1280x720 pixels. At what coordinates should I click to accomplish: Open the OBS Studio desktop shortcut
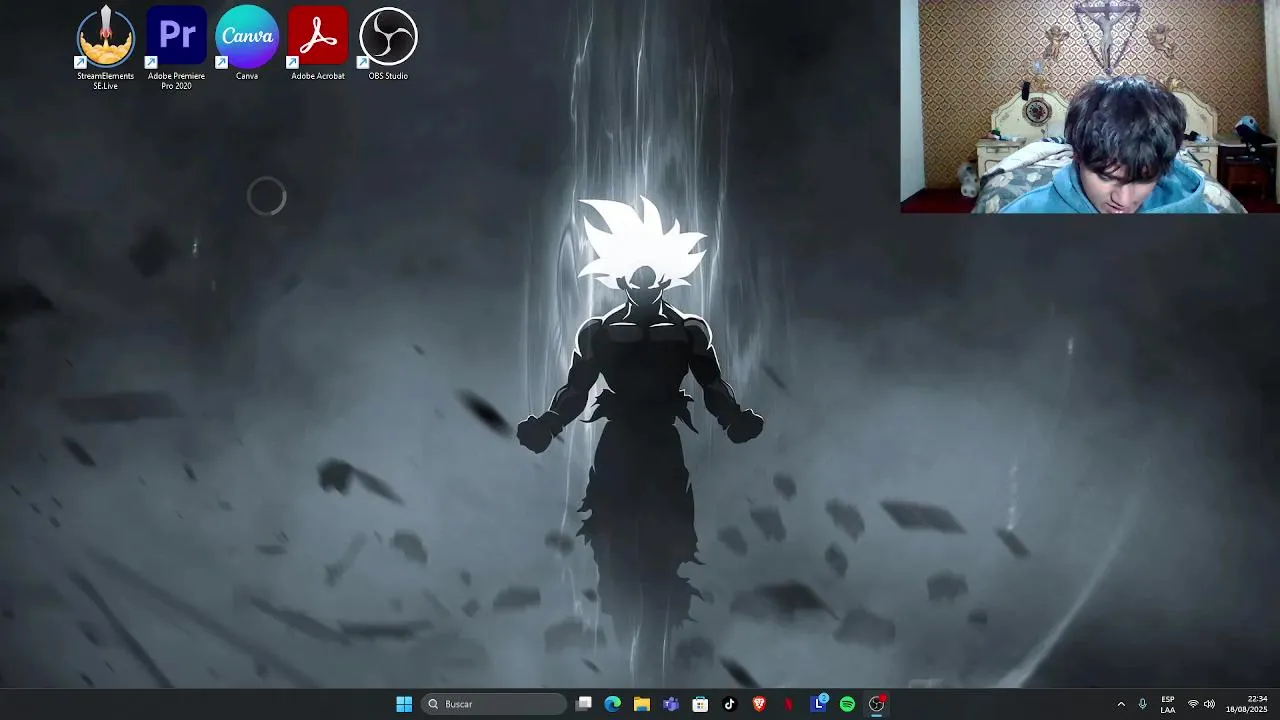[x=388, y=42]
